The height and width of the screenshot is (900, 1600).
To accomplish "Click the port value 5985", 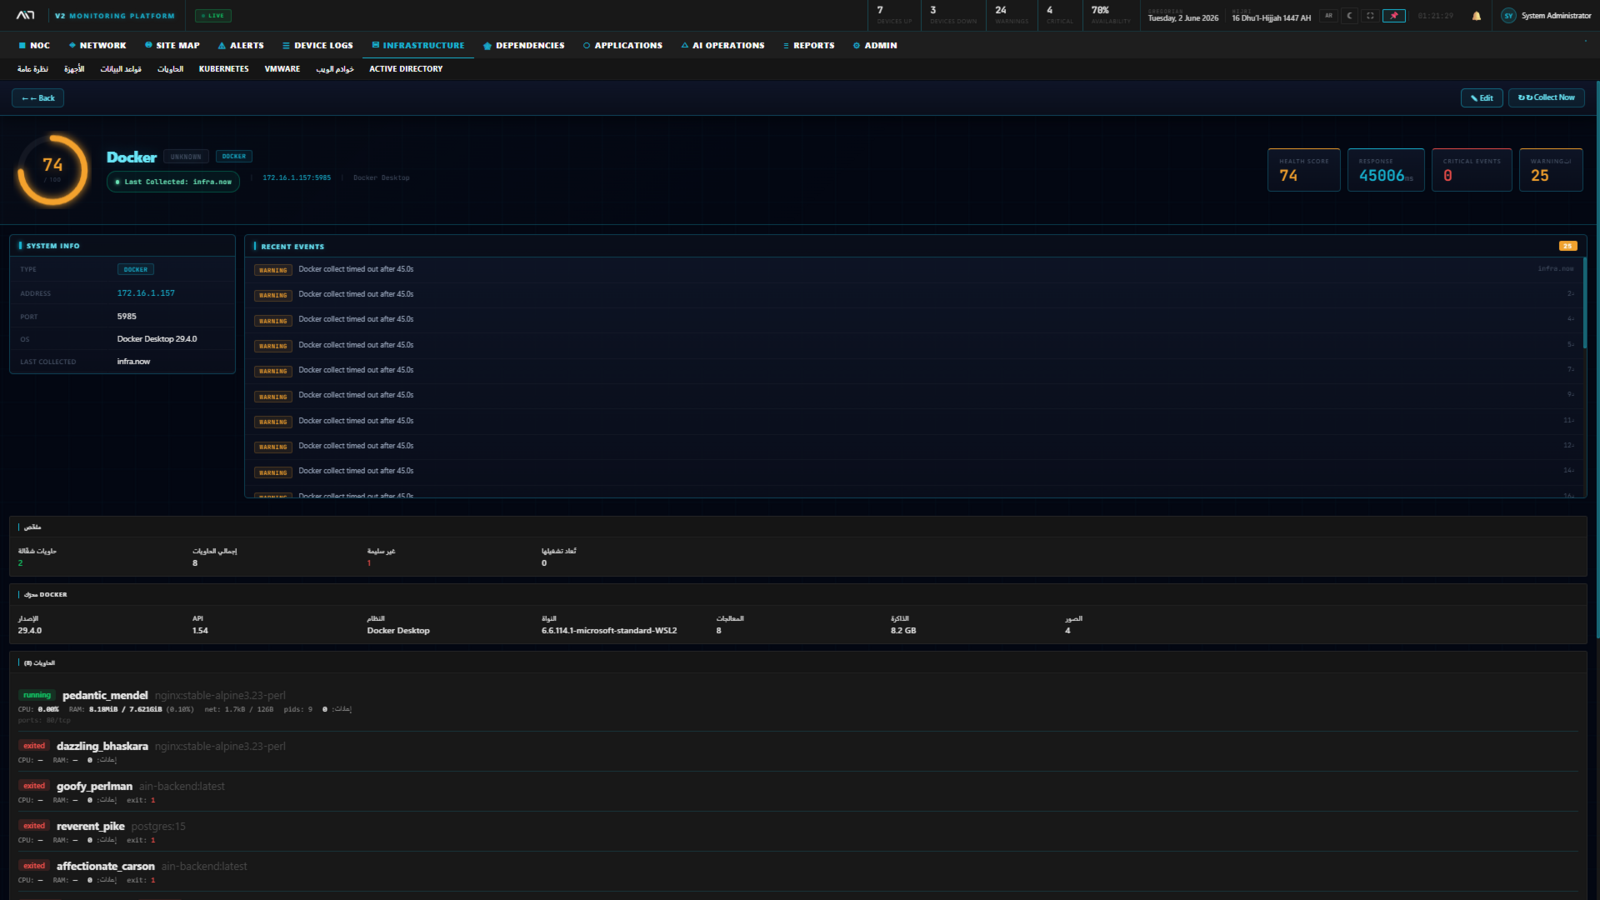I will point(127,316).
